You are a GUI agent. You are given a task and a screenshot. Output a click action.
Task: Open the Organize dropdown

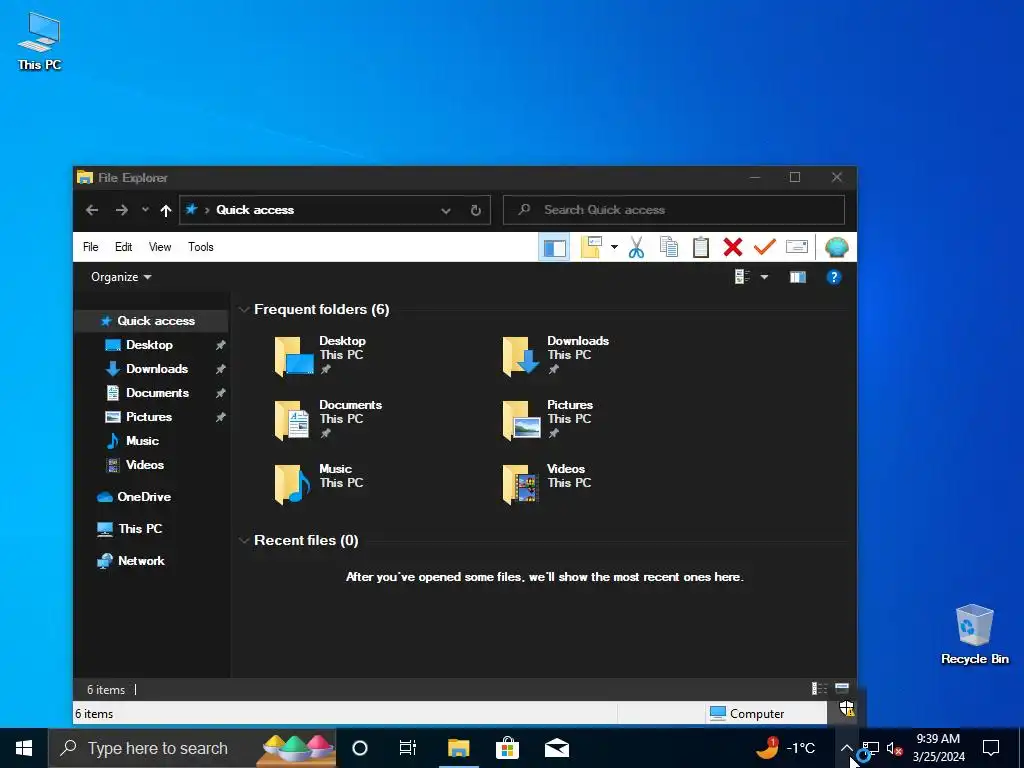pos(121,277)
